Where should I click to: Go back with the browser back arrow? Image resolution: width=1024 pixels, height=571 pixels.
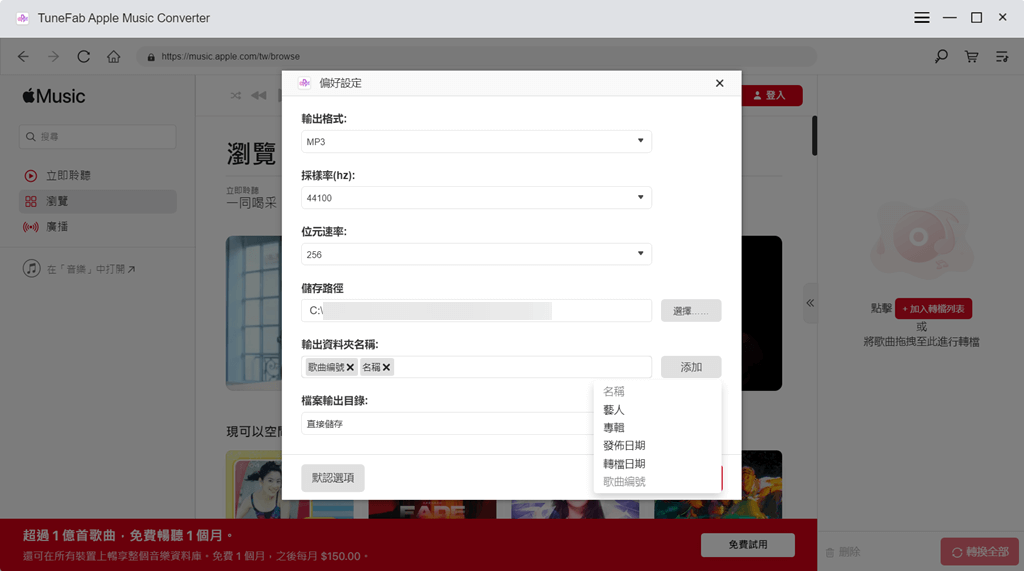click(x=24, y=57)
